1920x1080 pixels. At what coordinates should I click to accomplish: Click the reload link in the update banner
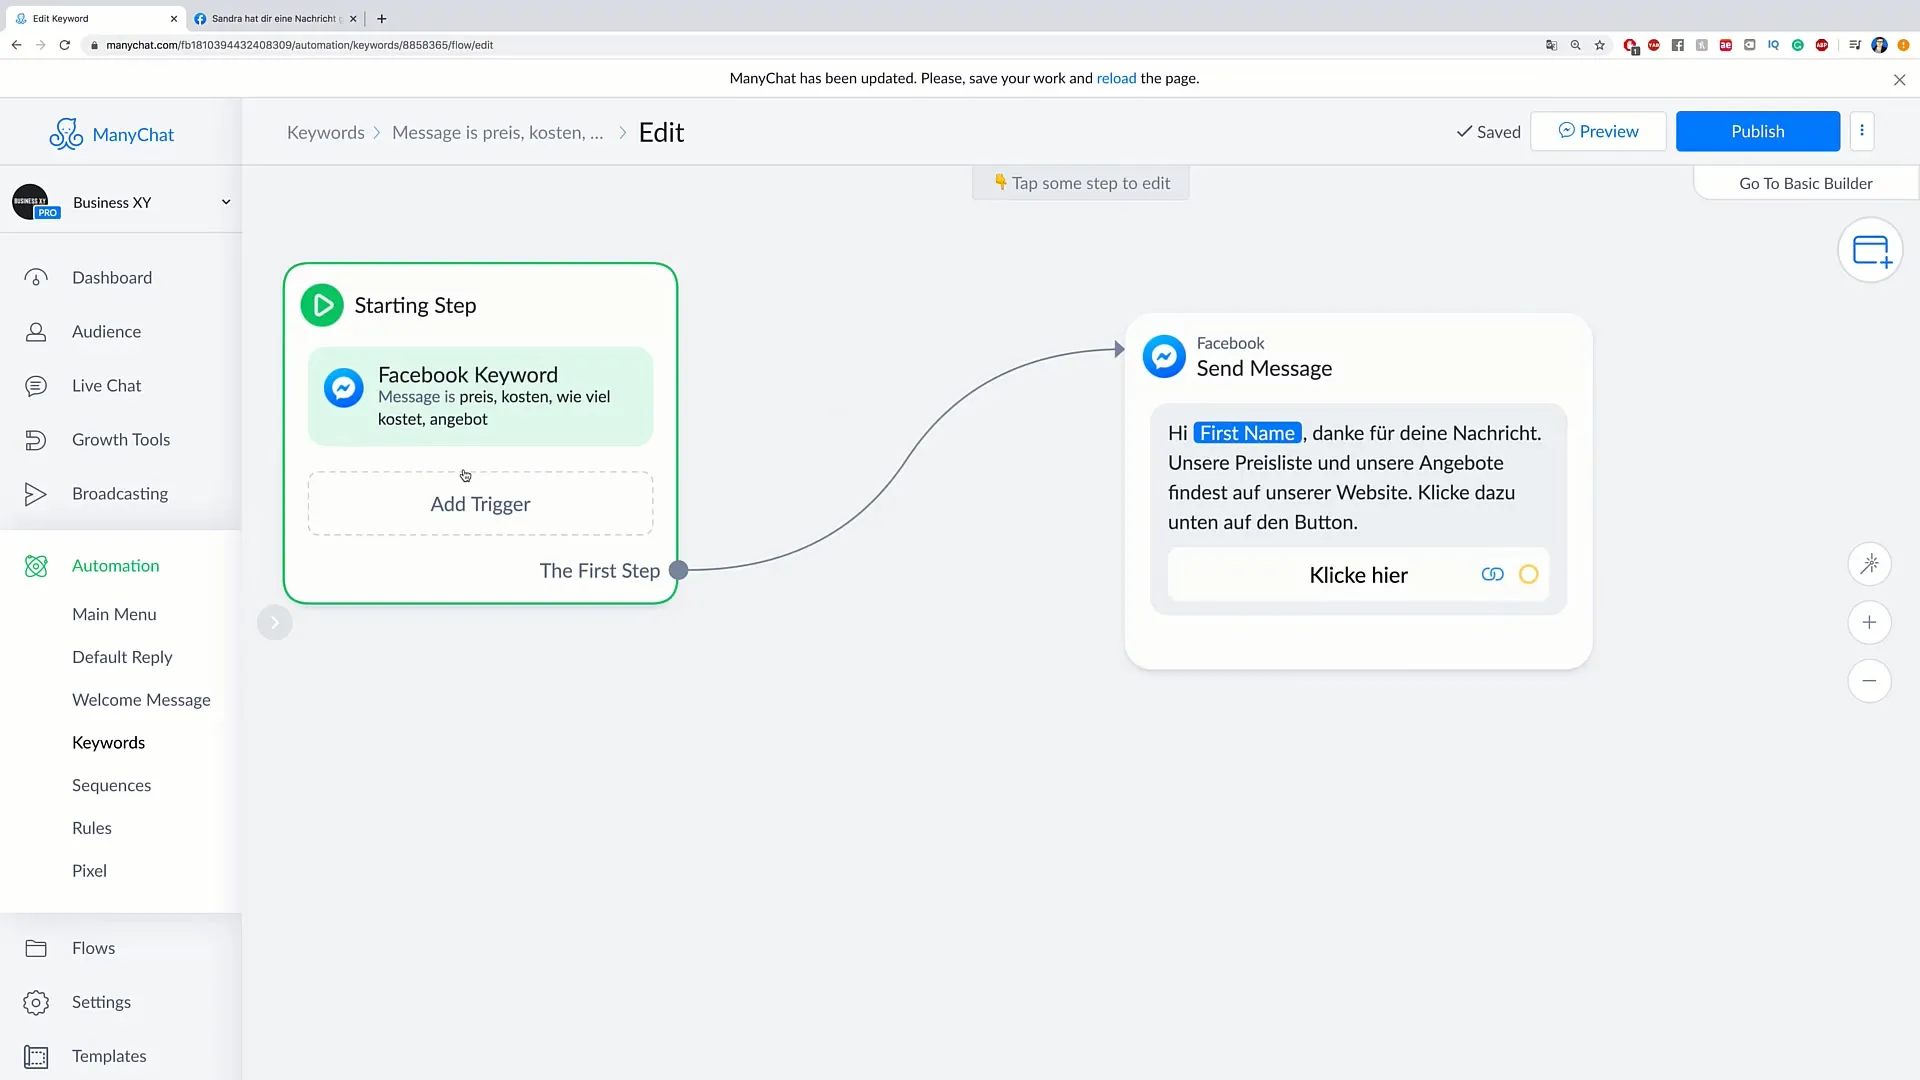pyautogui.click(x=1116, y=78)
